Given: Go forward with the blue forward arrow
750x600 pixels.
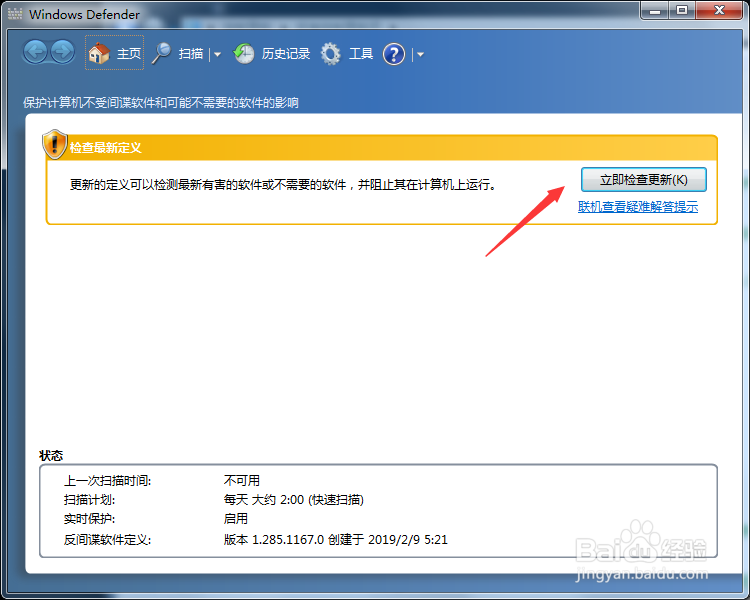Looking at the screenshot, I should tap(63, 52).
